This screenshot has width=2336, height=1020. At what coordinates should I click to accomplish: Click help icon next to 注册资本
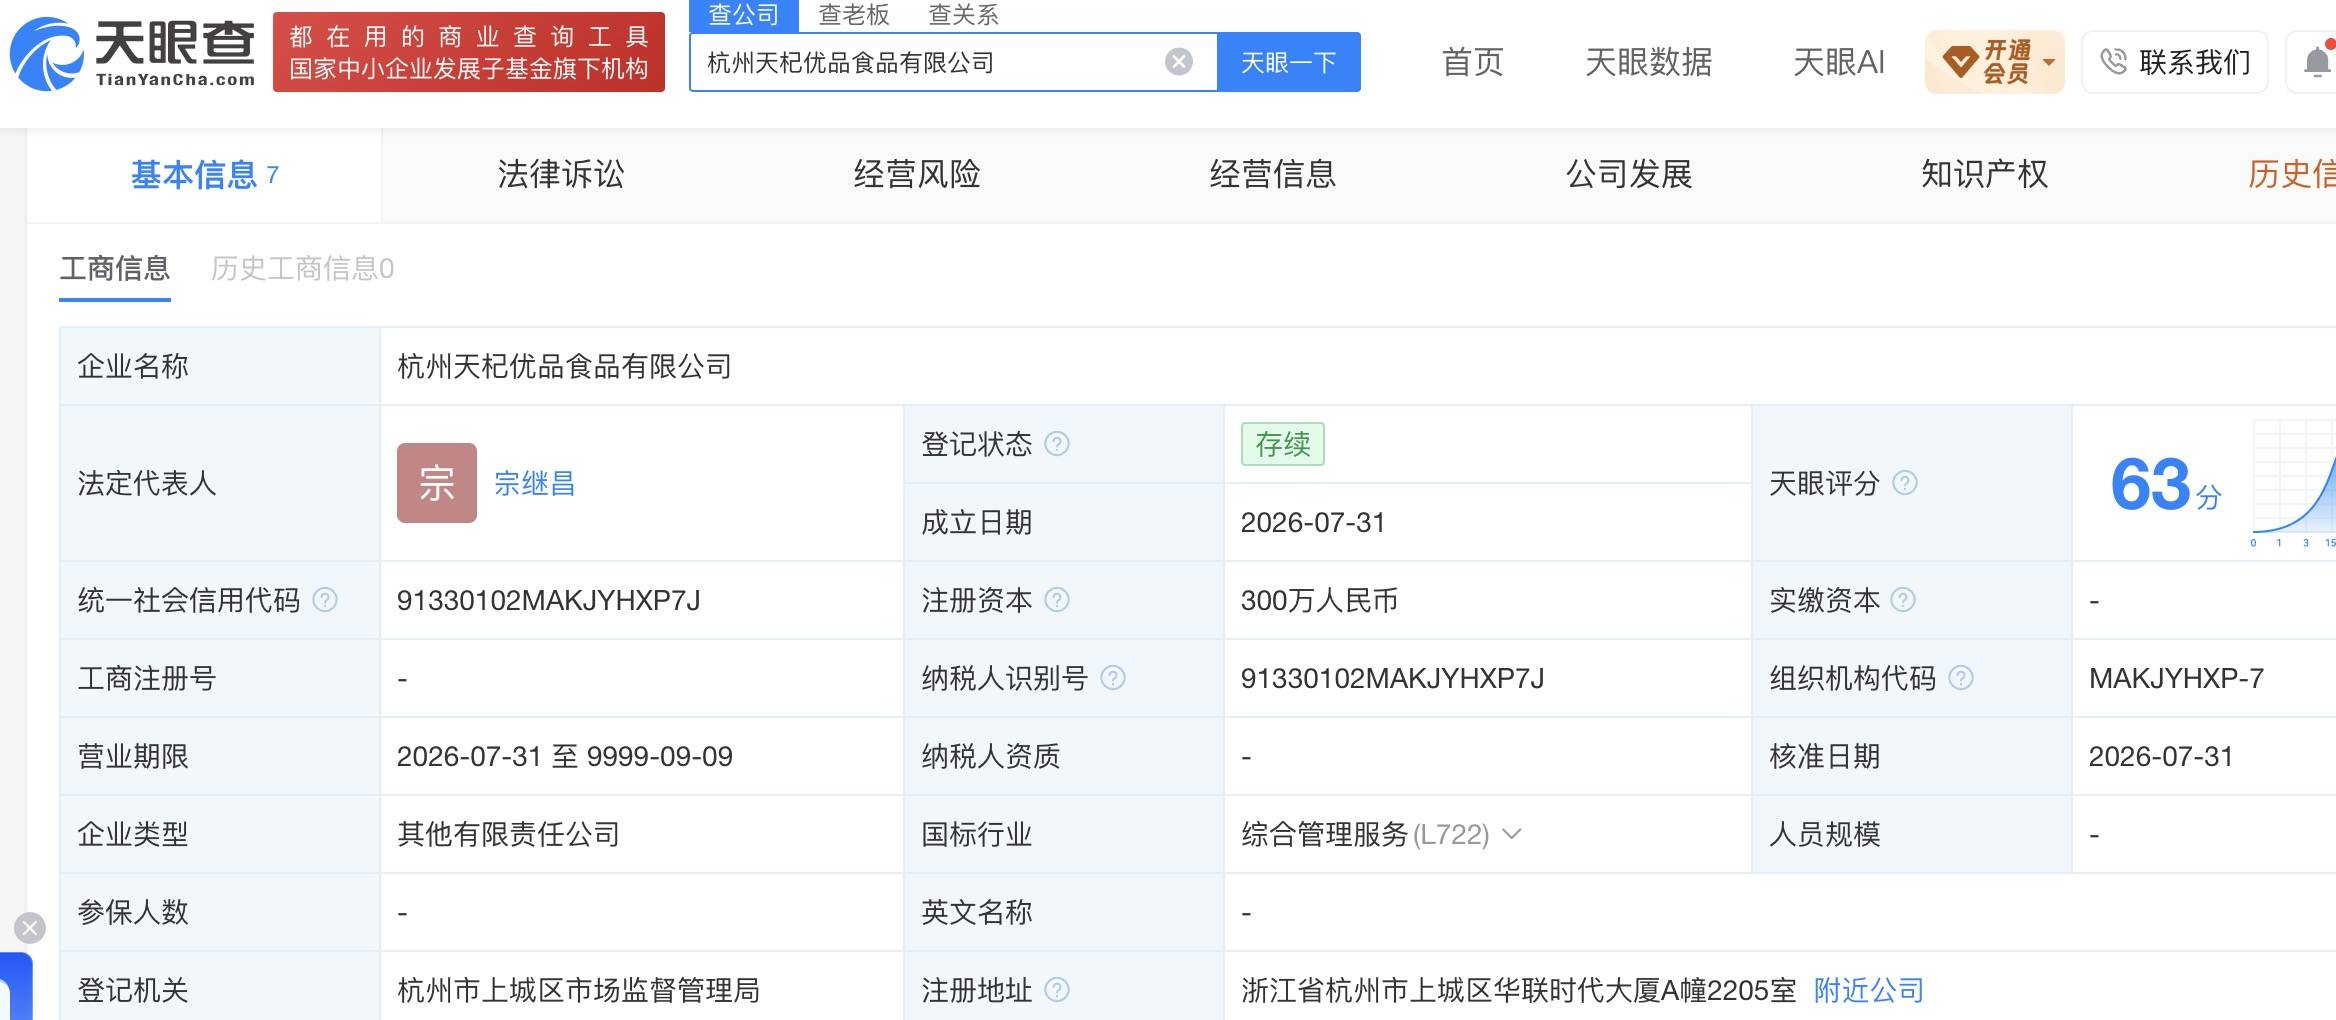[1057, 600]
